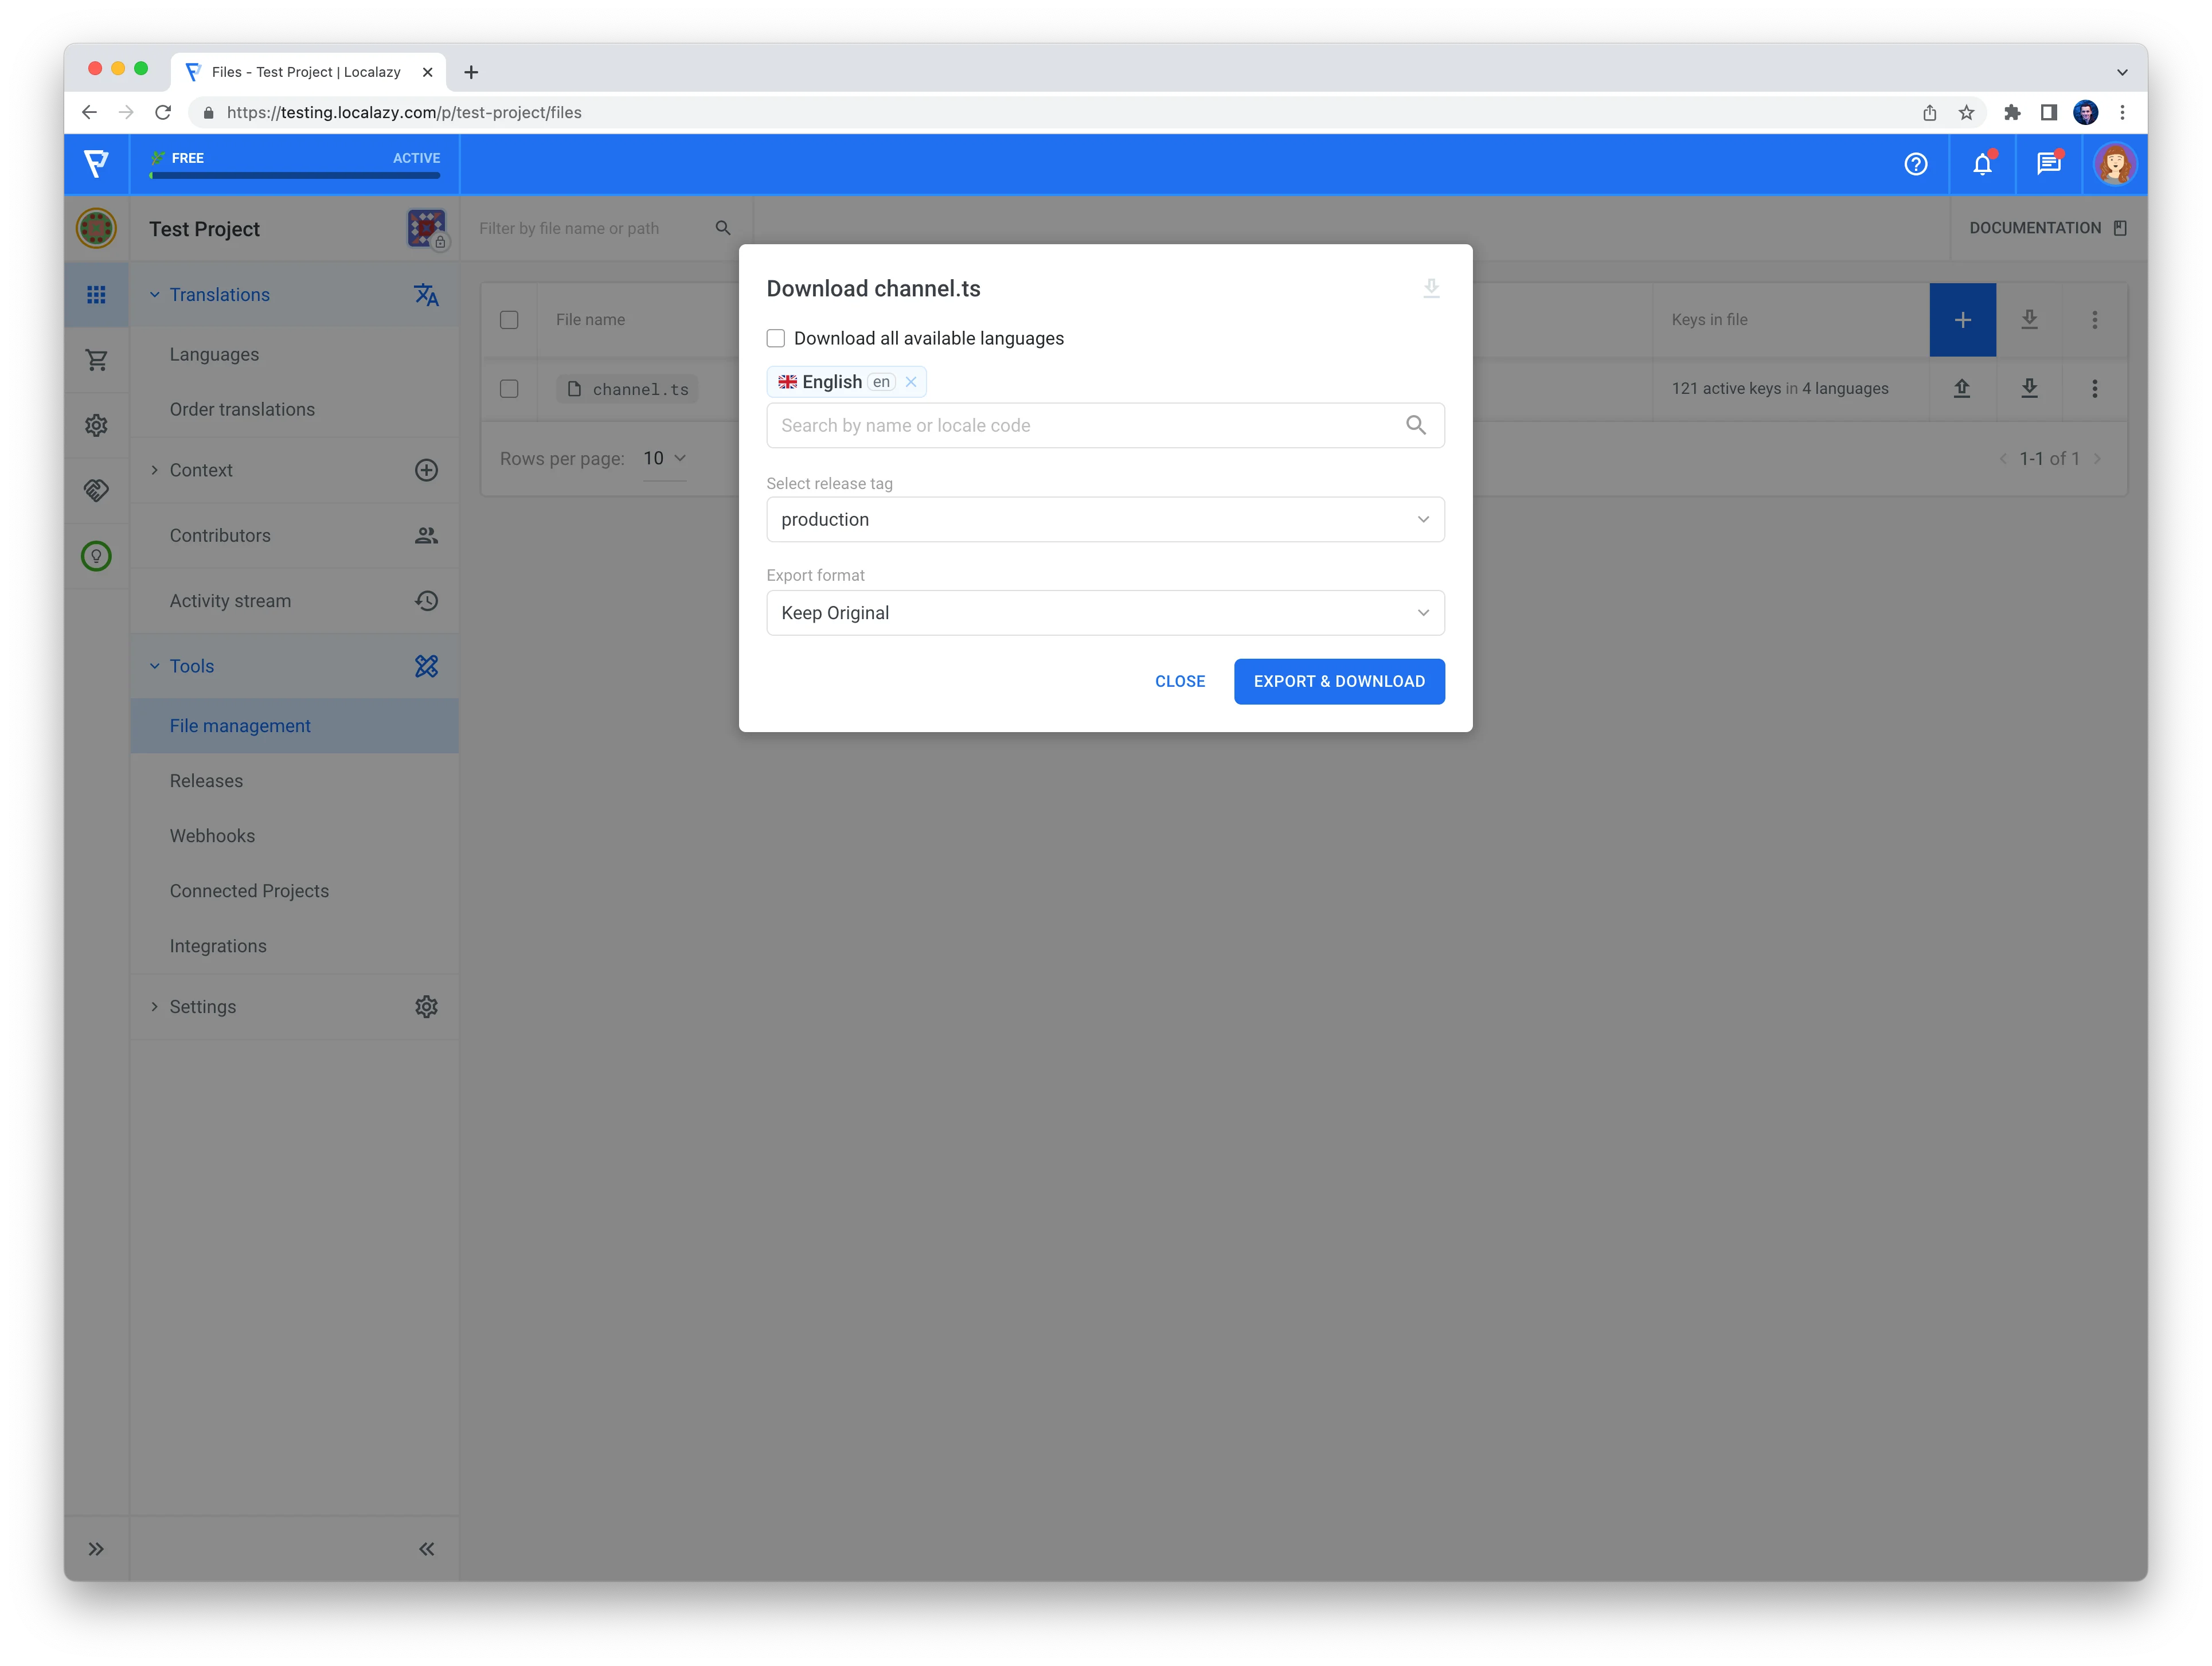Click the Close button in dialog
This screenshot has height=1666, width=2212.
click(x=1180, y=681)
